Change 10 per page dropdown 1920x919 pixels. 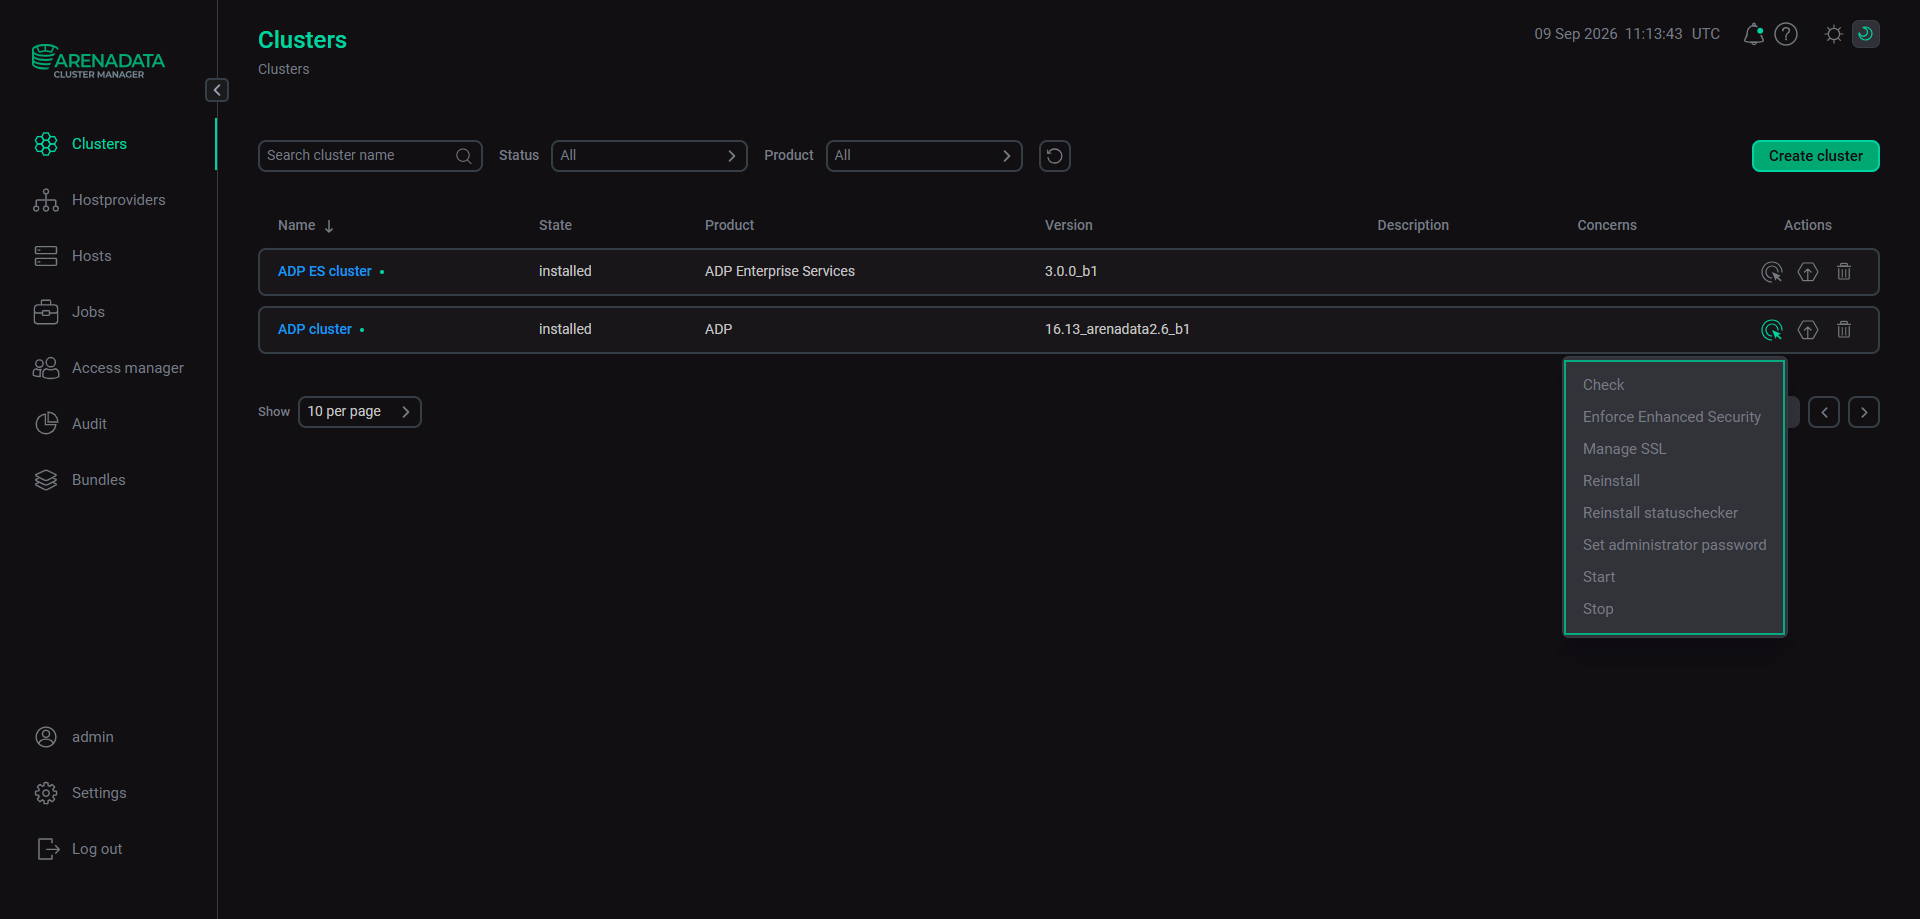coord(360,412)
